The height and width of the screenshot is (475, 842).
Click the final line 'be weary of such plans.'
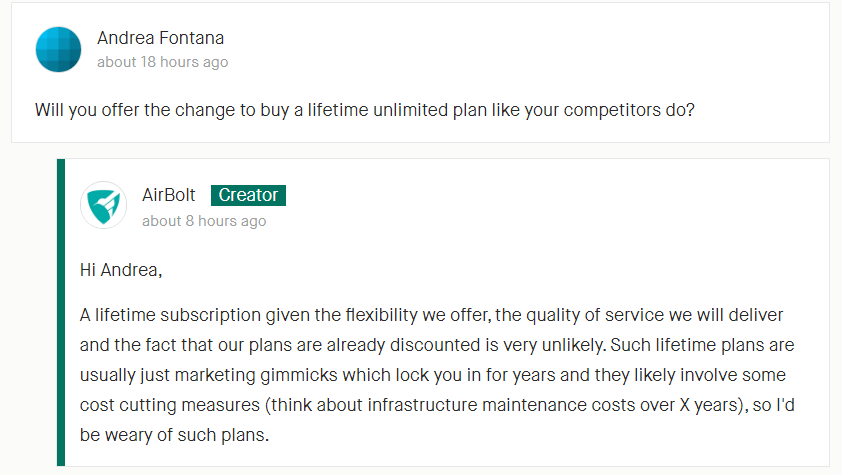(x=175, y=435)
